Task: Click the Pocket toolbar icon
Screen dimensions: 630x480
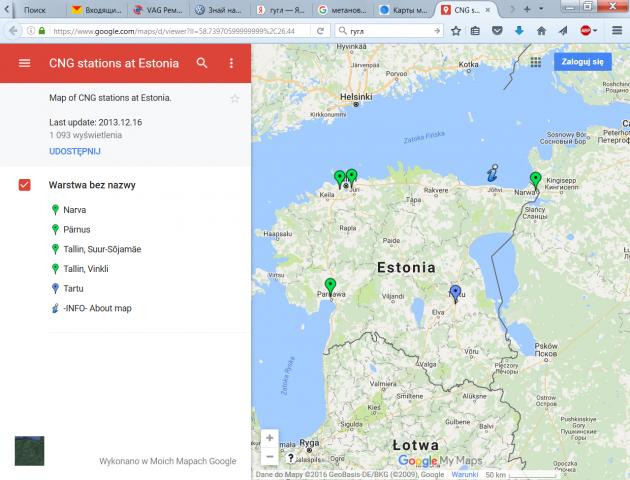Action: click(497, 31)
